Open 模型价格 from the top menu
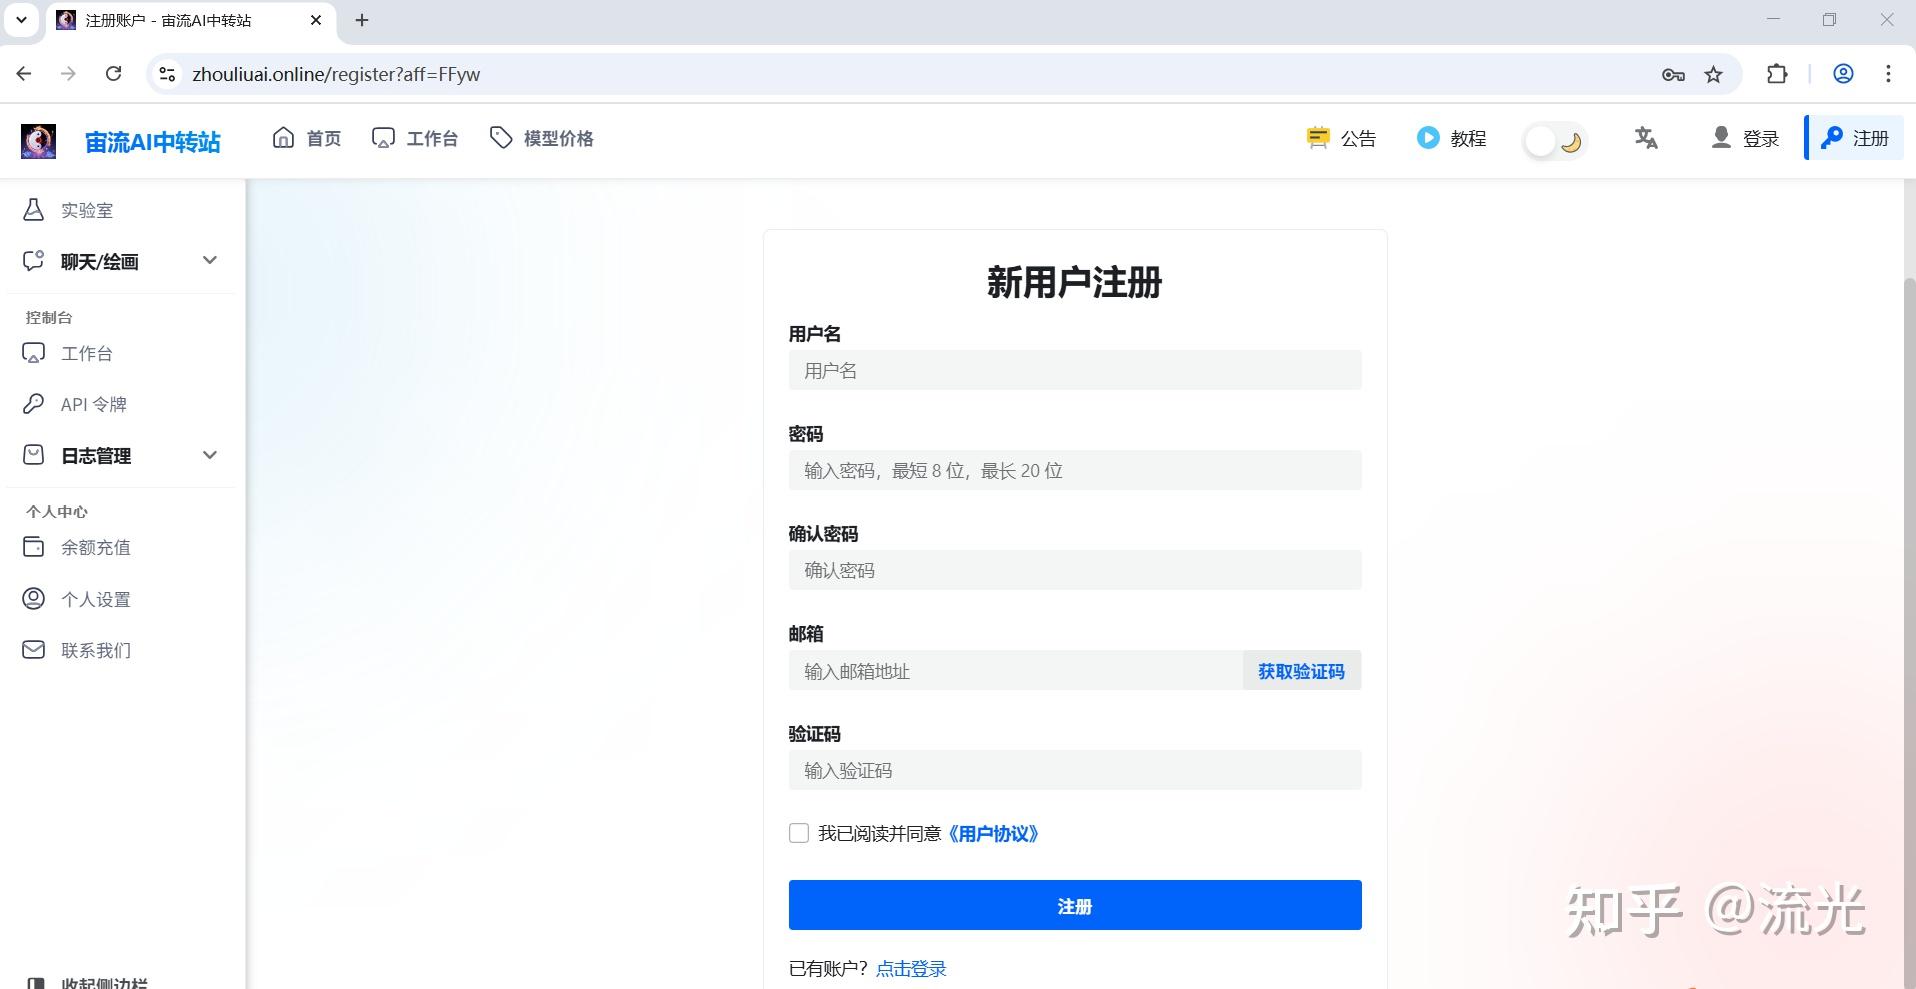The height and width of the screenshot is (989, 1916). pyautogui.click(x=541, y=138)
